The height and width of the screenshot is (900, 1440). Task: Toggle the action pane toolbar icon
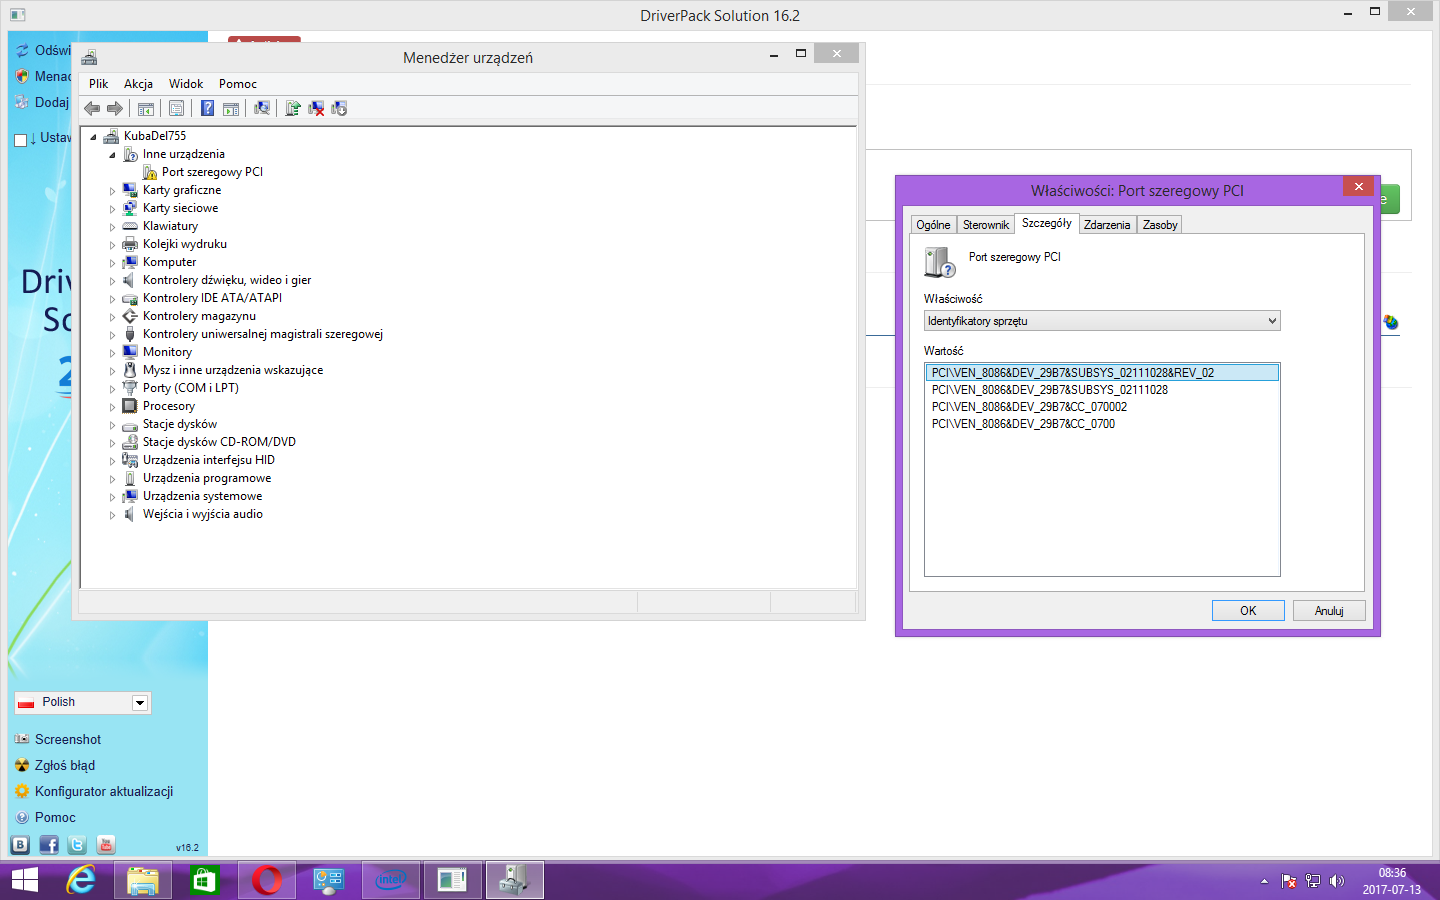point(231,108)
